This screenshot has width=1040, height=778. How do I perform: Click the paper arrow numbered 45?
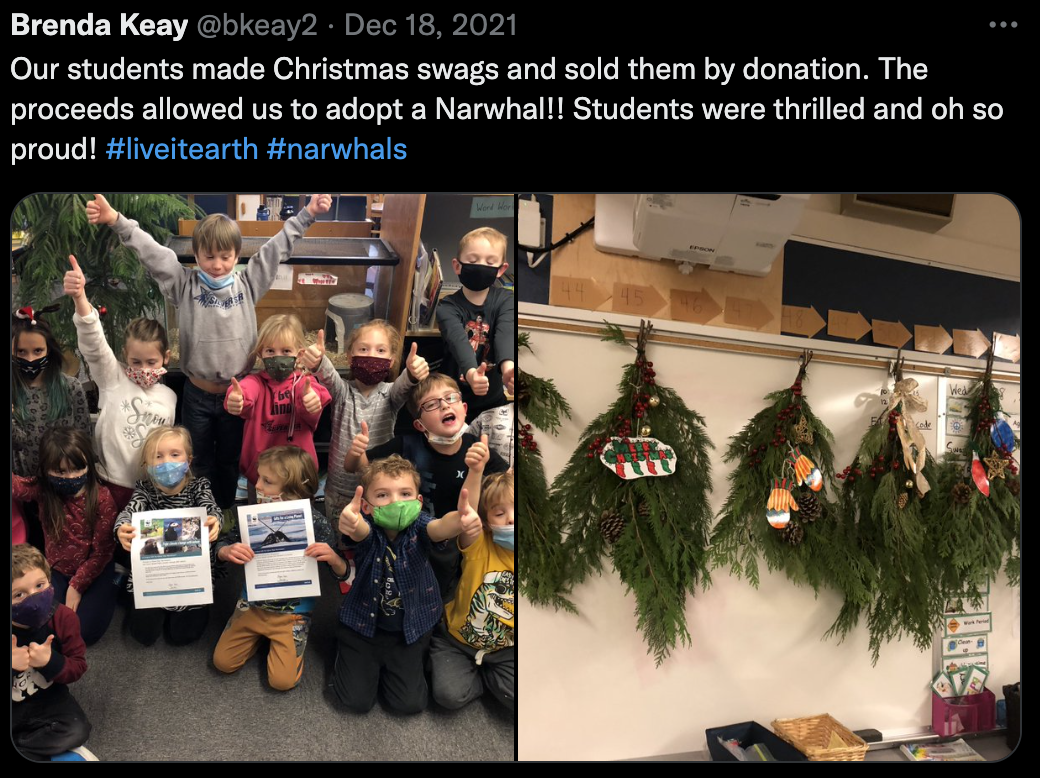tap(638, 299)
